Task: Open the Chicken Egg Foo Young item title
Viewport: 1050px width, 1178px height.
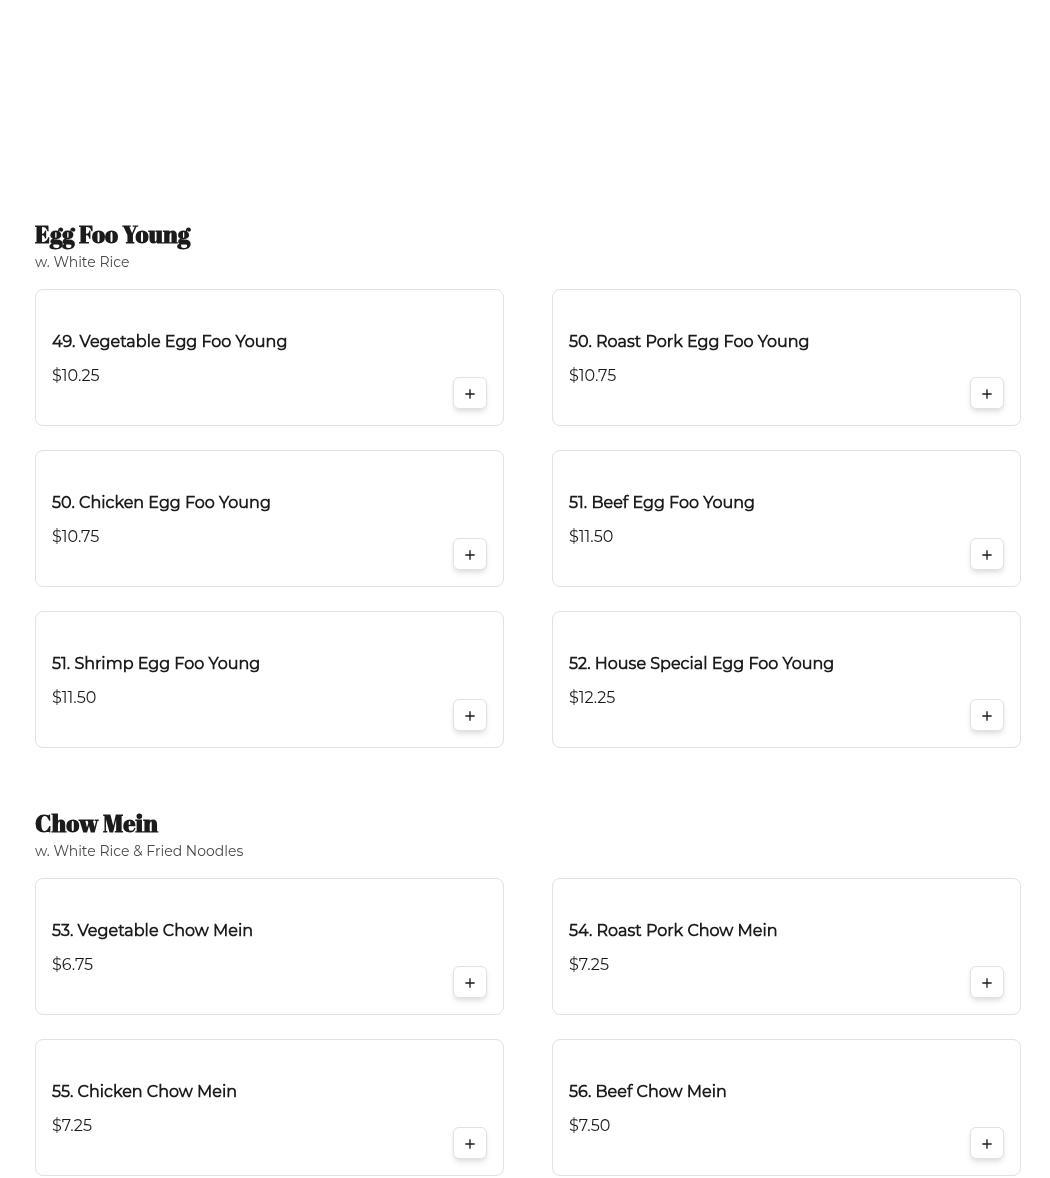Action: click(161, 503)
